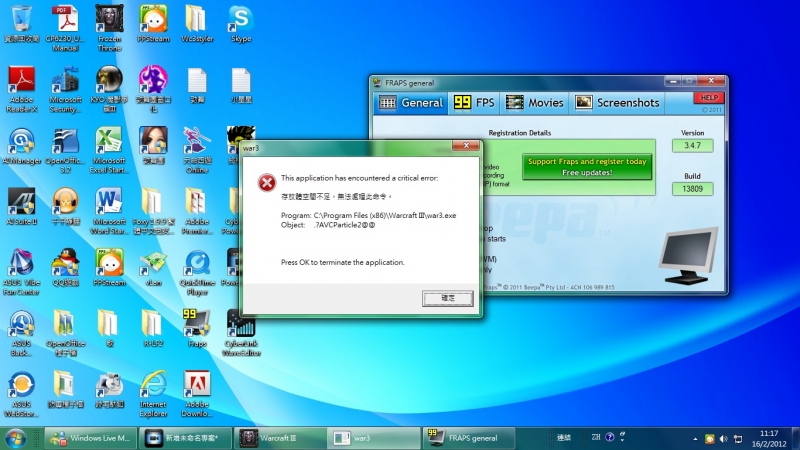Click the Build field showing 13809
The width and height of the screenshot is (800, 450).
coord(692,189)
